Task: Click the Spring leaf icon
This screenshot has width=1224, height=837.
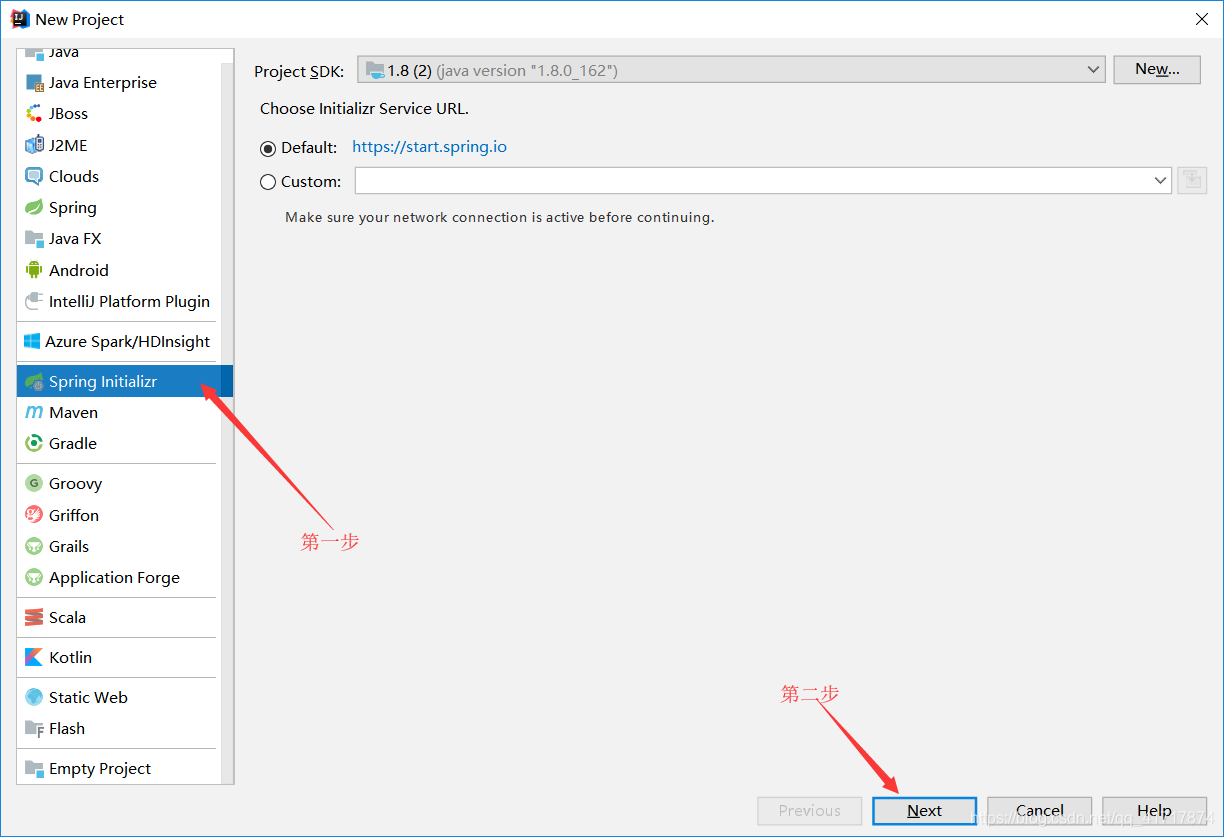Action: 34,208
